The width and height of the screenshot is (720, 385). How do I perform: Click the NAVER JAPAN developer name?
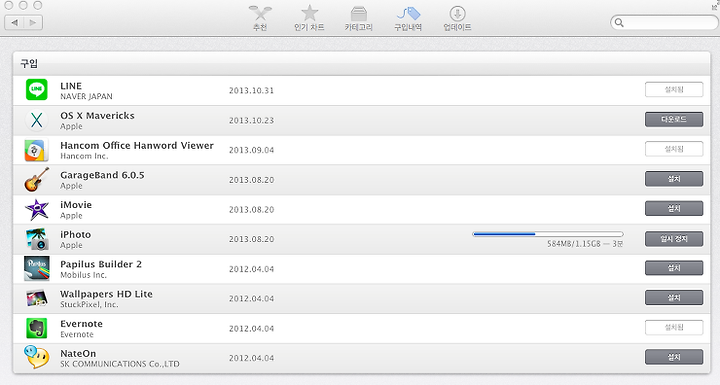point(86,96)
